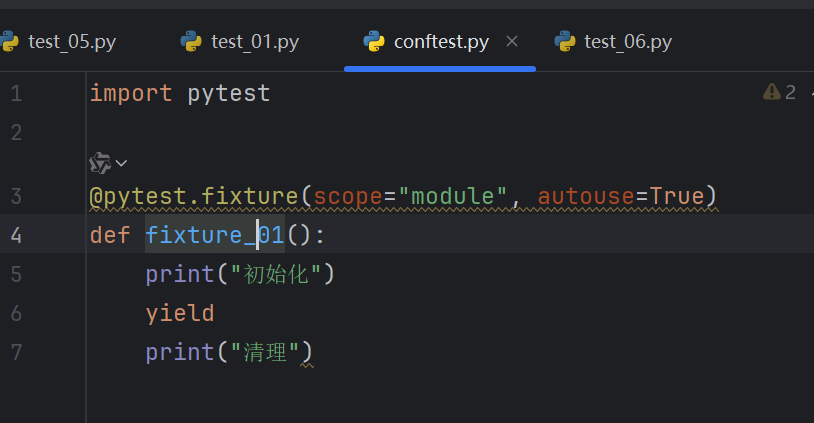Switch to the test_05.py tab

[x=72, y=42]
